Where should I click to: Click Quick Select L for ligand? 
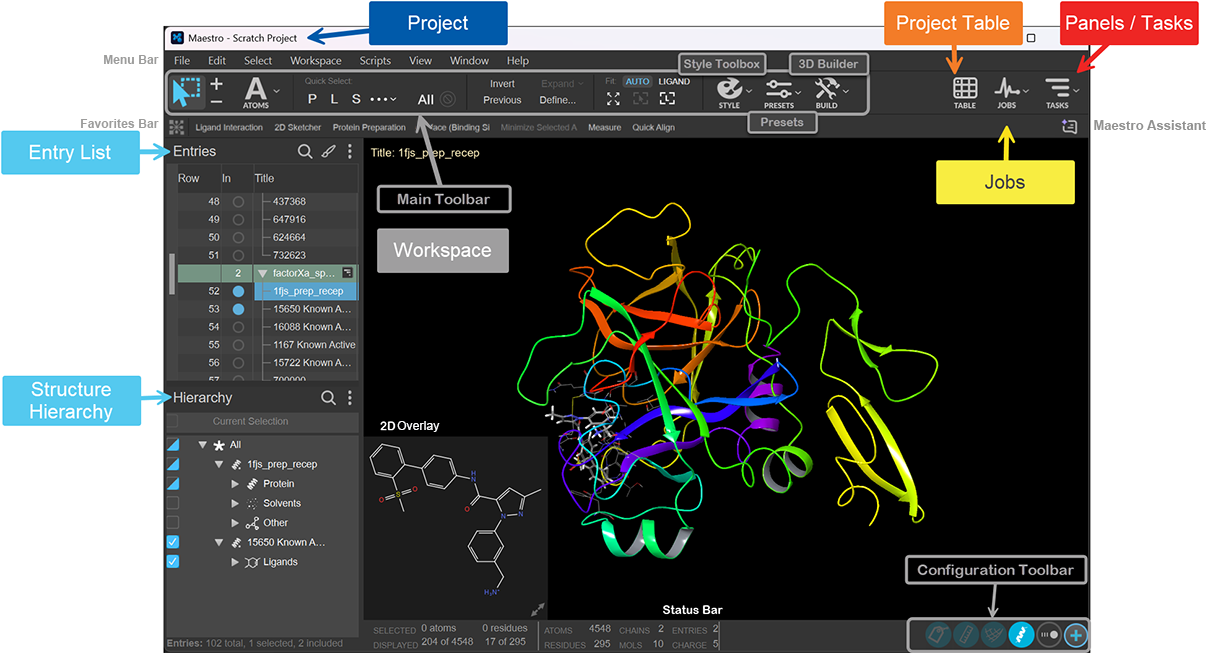pyautogui.click(x=334, y=99)
